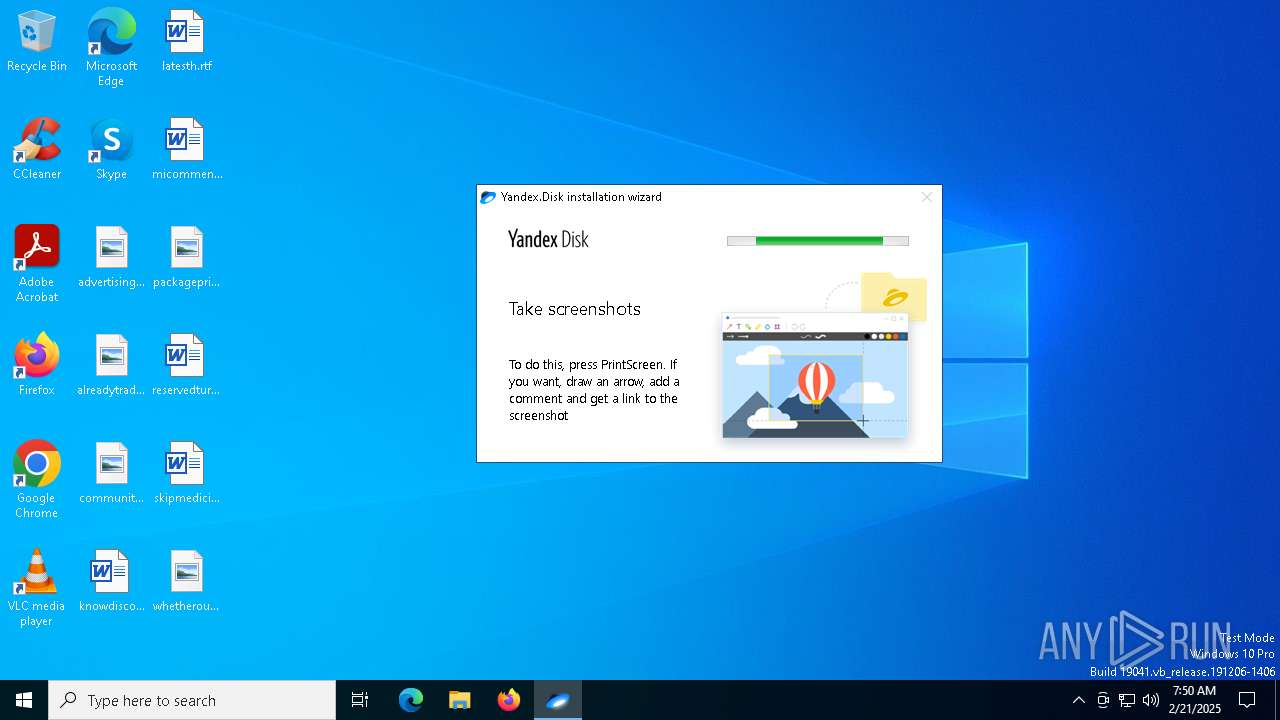1280x720 pixels.
Task: Open the volume control tray icon
Action: (1151, 700)
